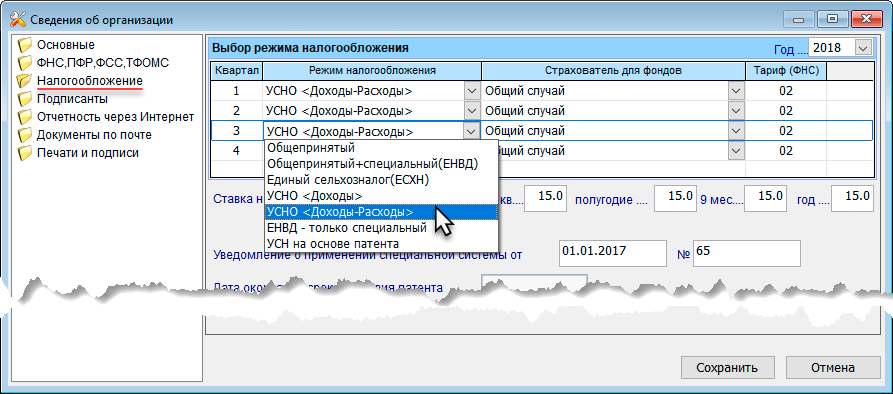Click the Сохранить button
The width and height of the screenshot is (893, 394).
[x=727, y=368]
